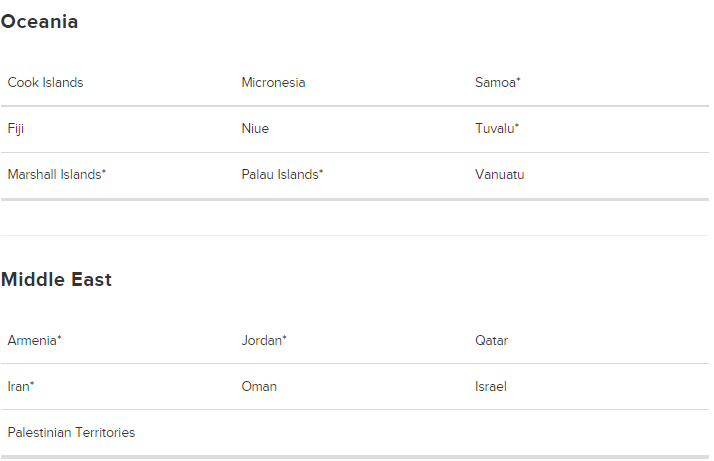
Task: Choose Samoa in the Oceania table
Action: point(494,82)
